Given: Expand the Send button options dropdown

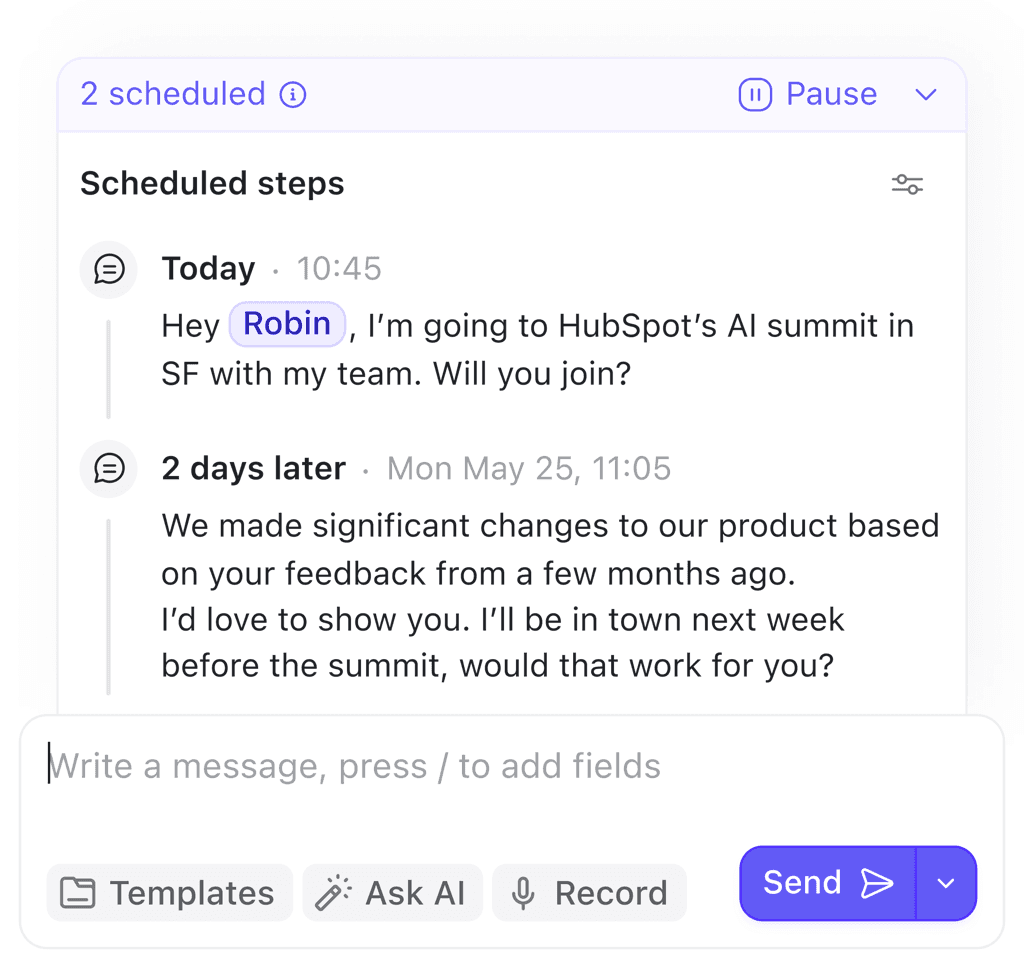Looking at the screenshot, I should click(x=946, y=883).
